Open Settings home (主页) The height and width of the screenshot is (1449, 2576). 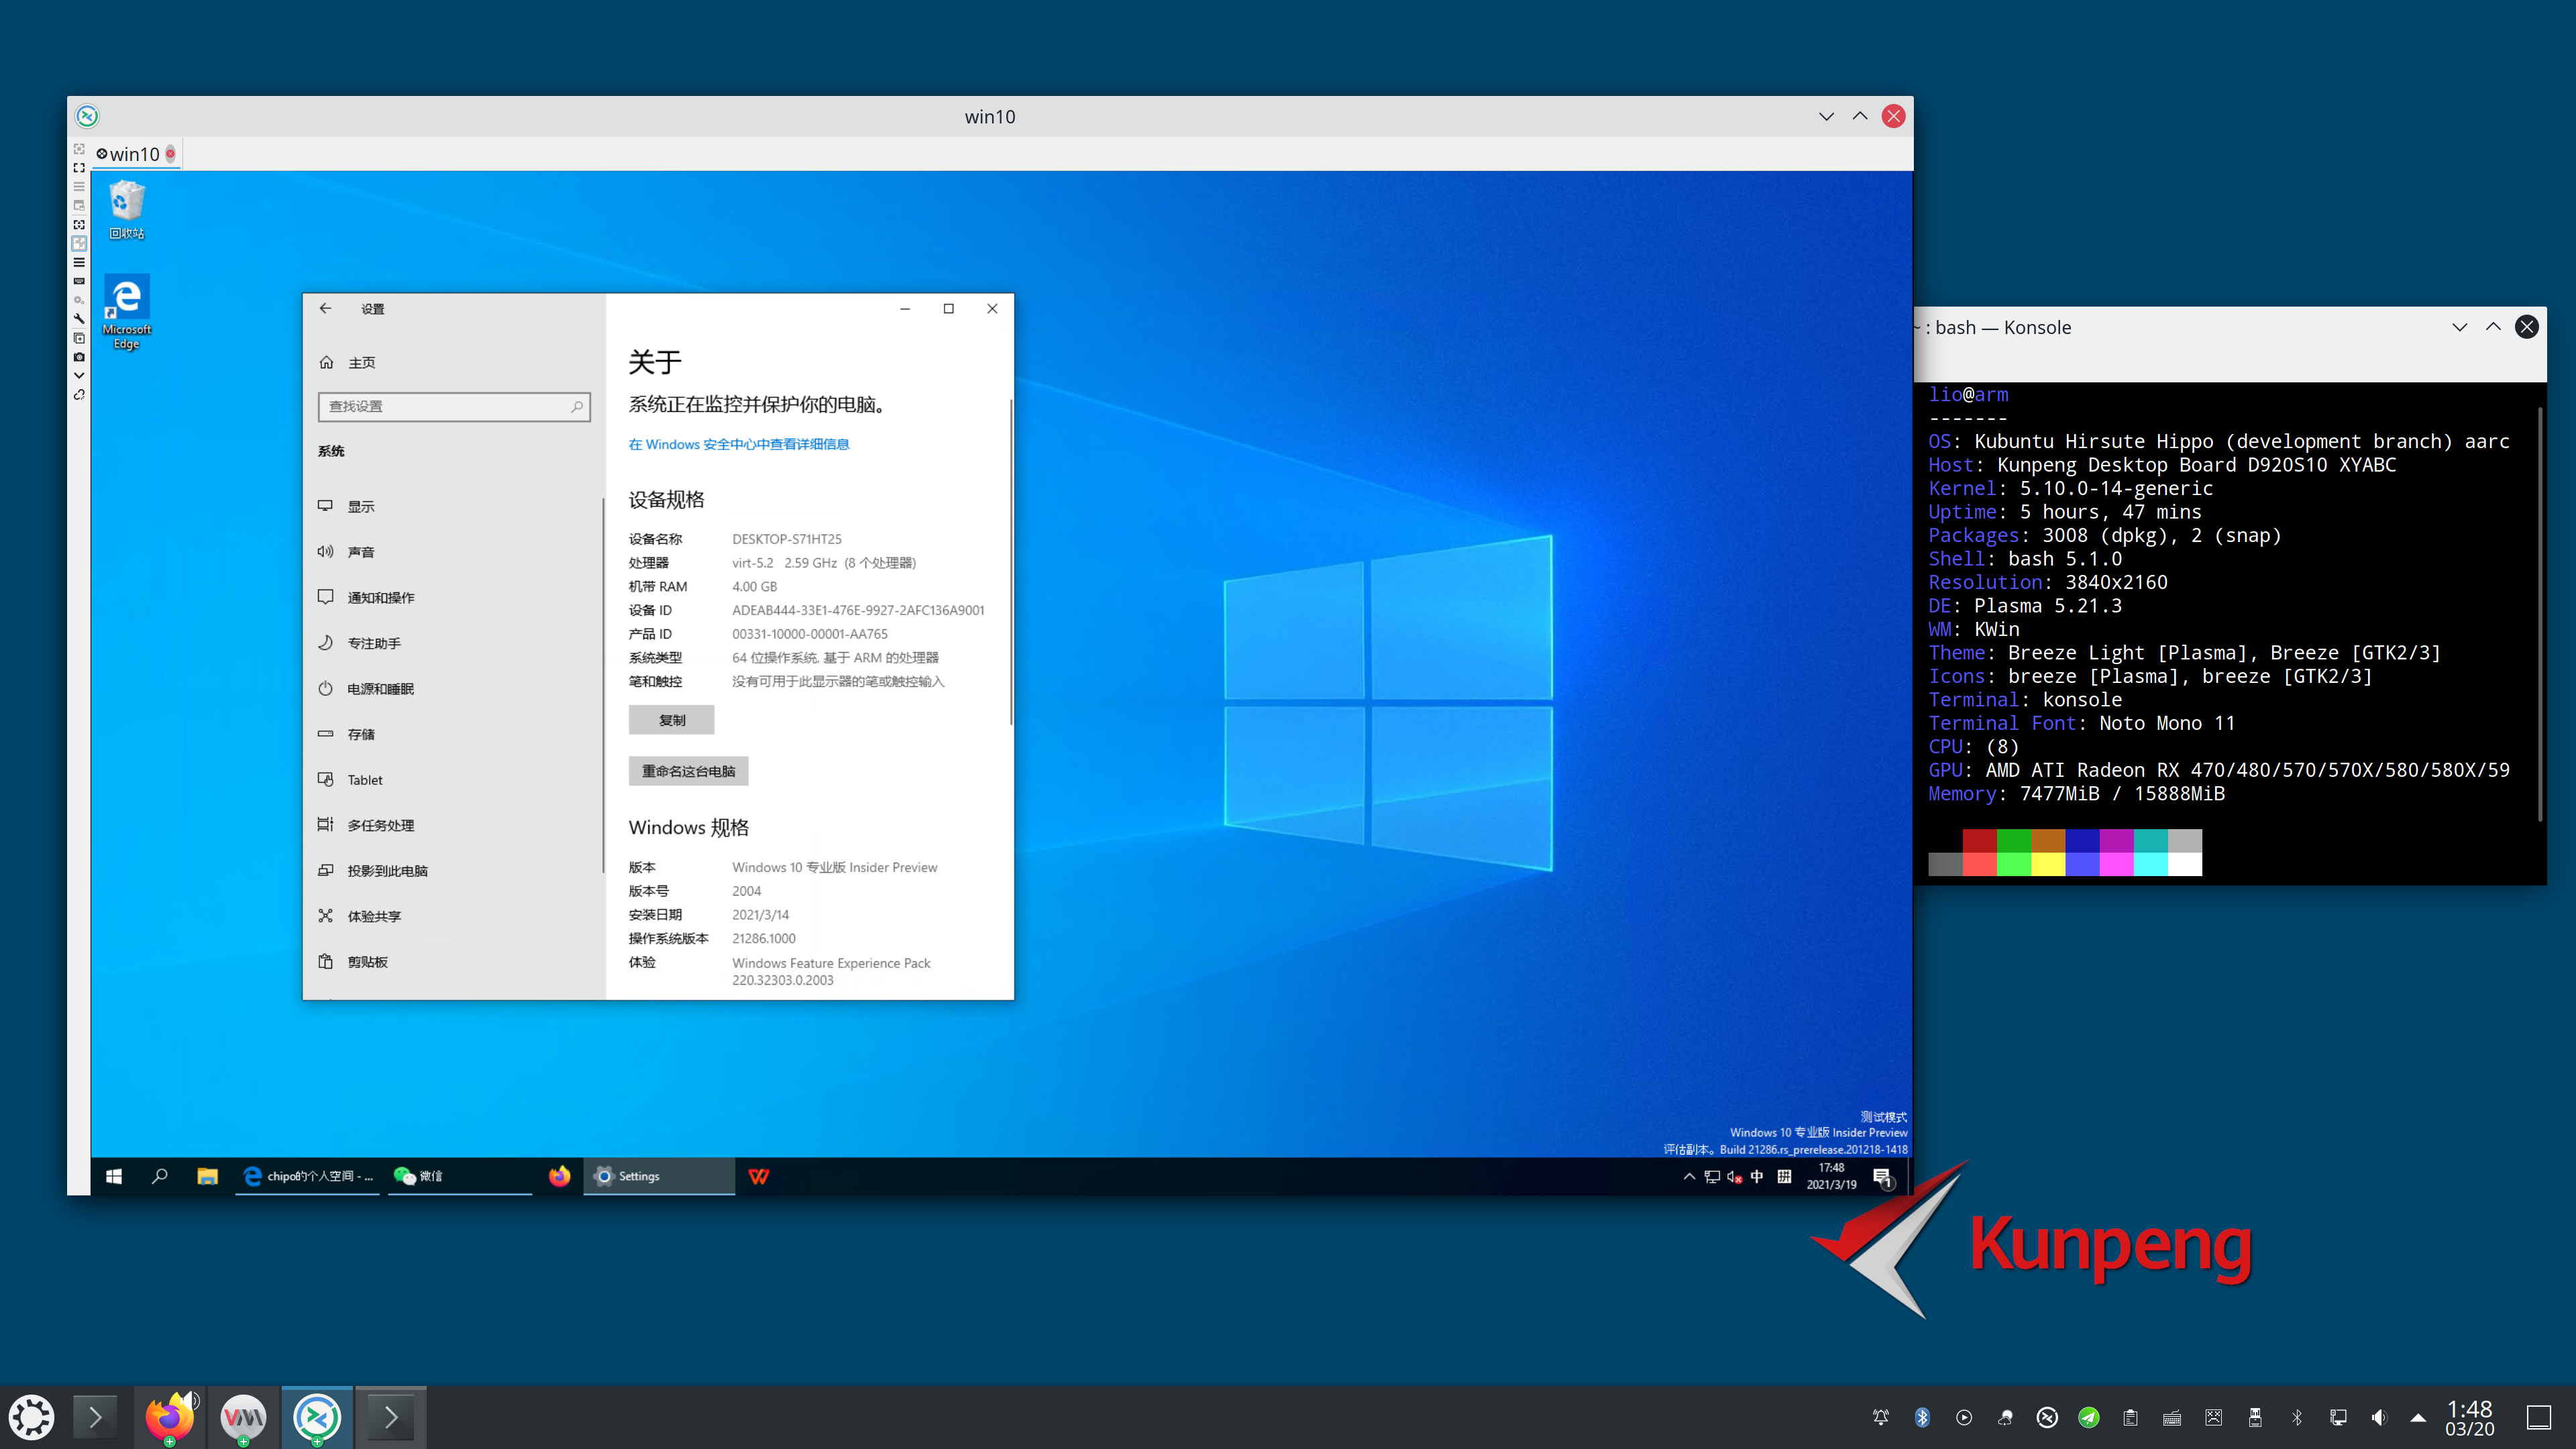point(347,362)
